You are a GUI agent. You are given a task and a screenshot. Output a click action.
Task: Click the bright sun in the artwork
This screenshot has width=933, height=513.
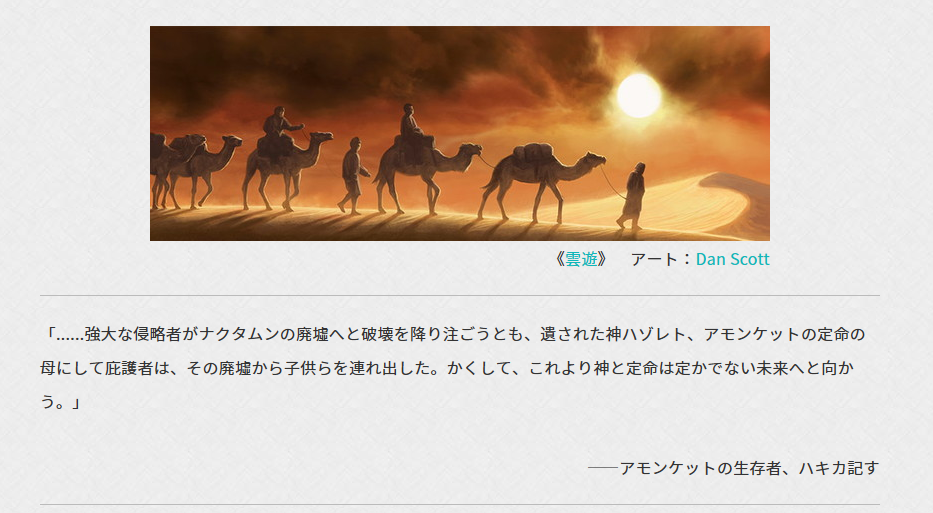pos(638,95)
